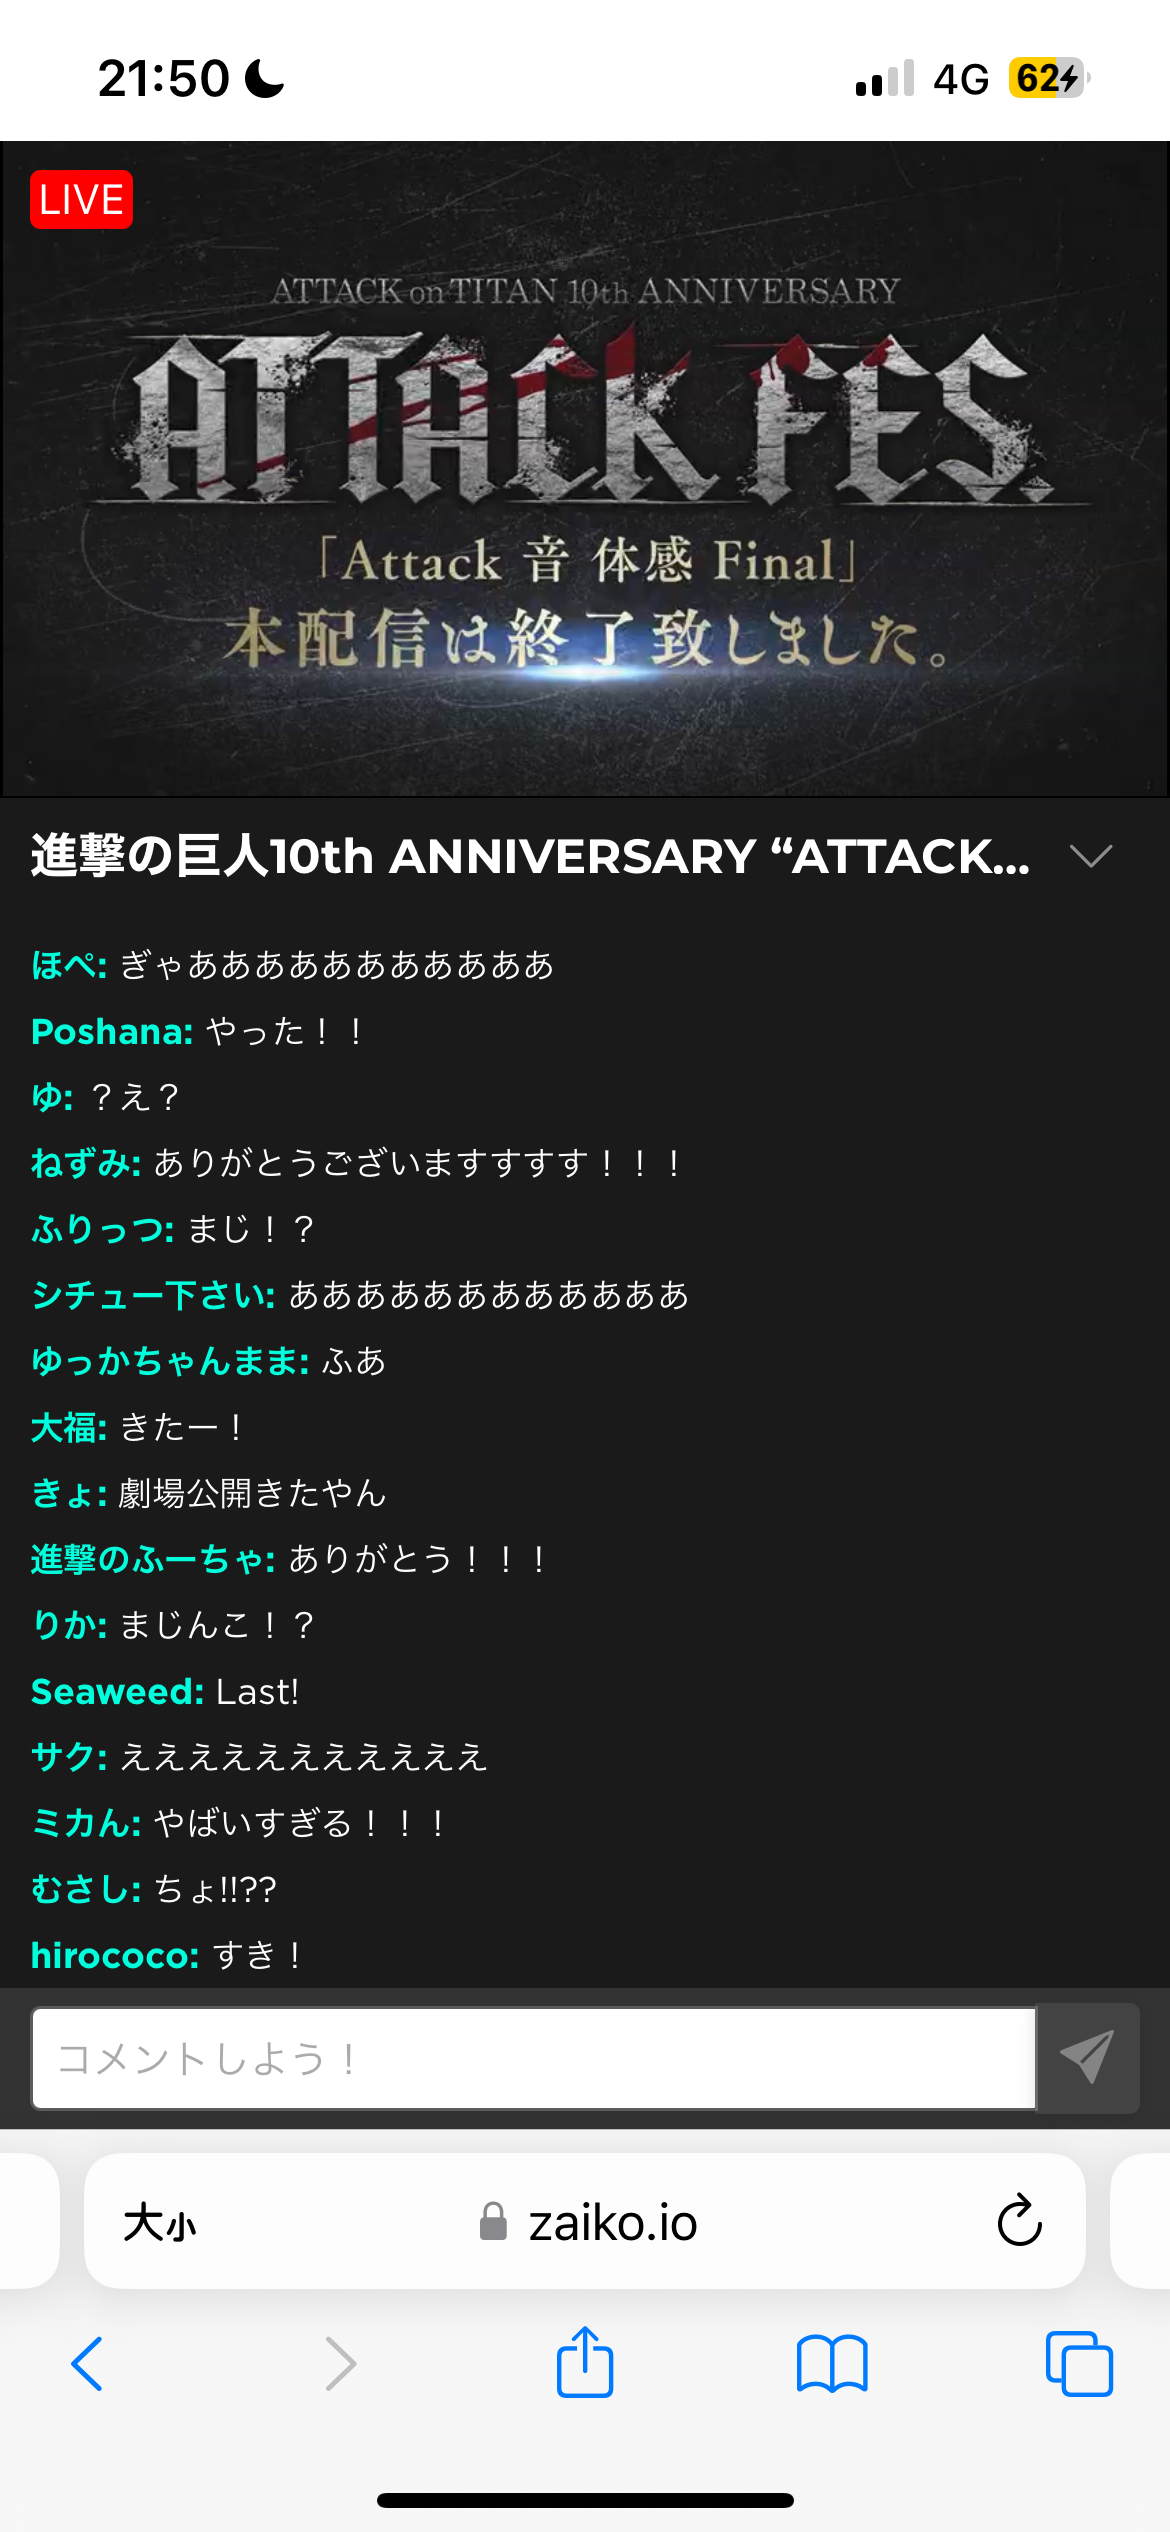Open the Safari tabs overview icon

pyautogui.click(x=1079, y=2364)
